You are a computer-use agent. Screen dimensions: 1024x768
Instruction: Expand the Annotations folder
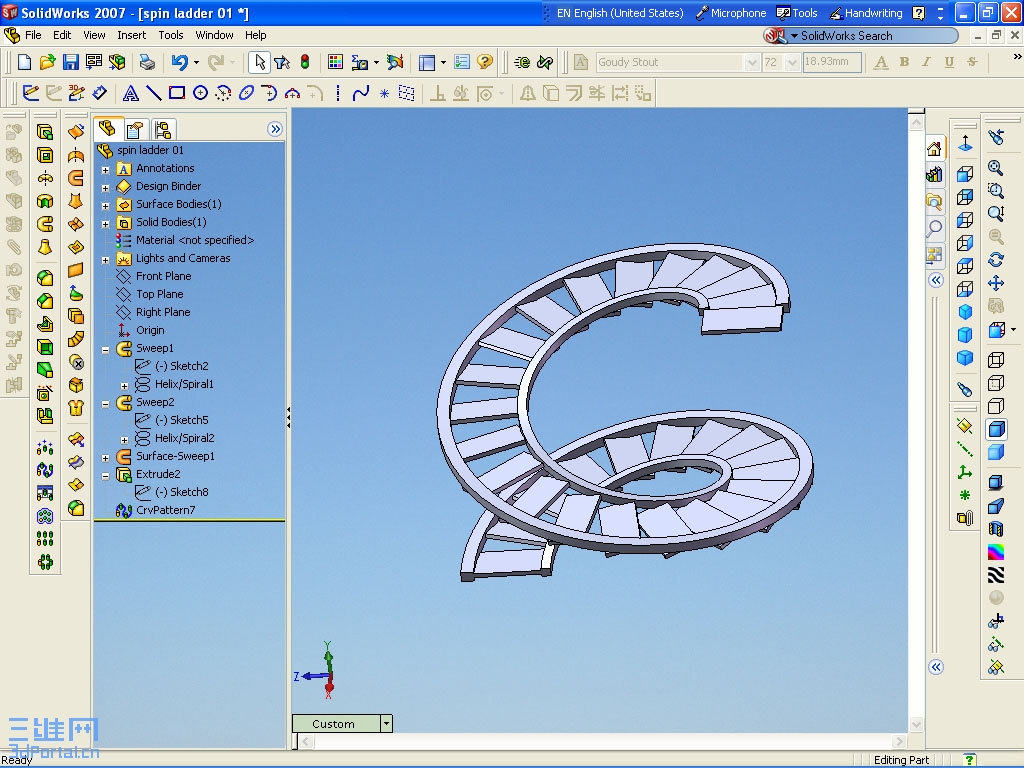tap(105, 169)
